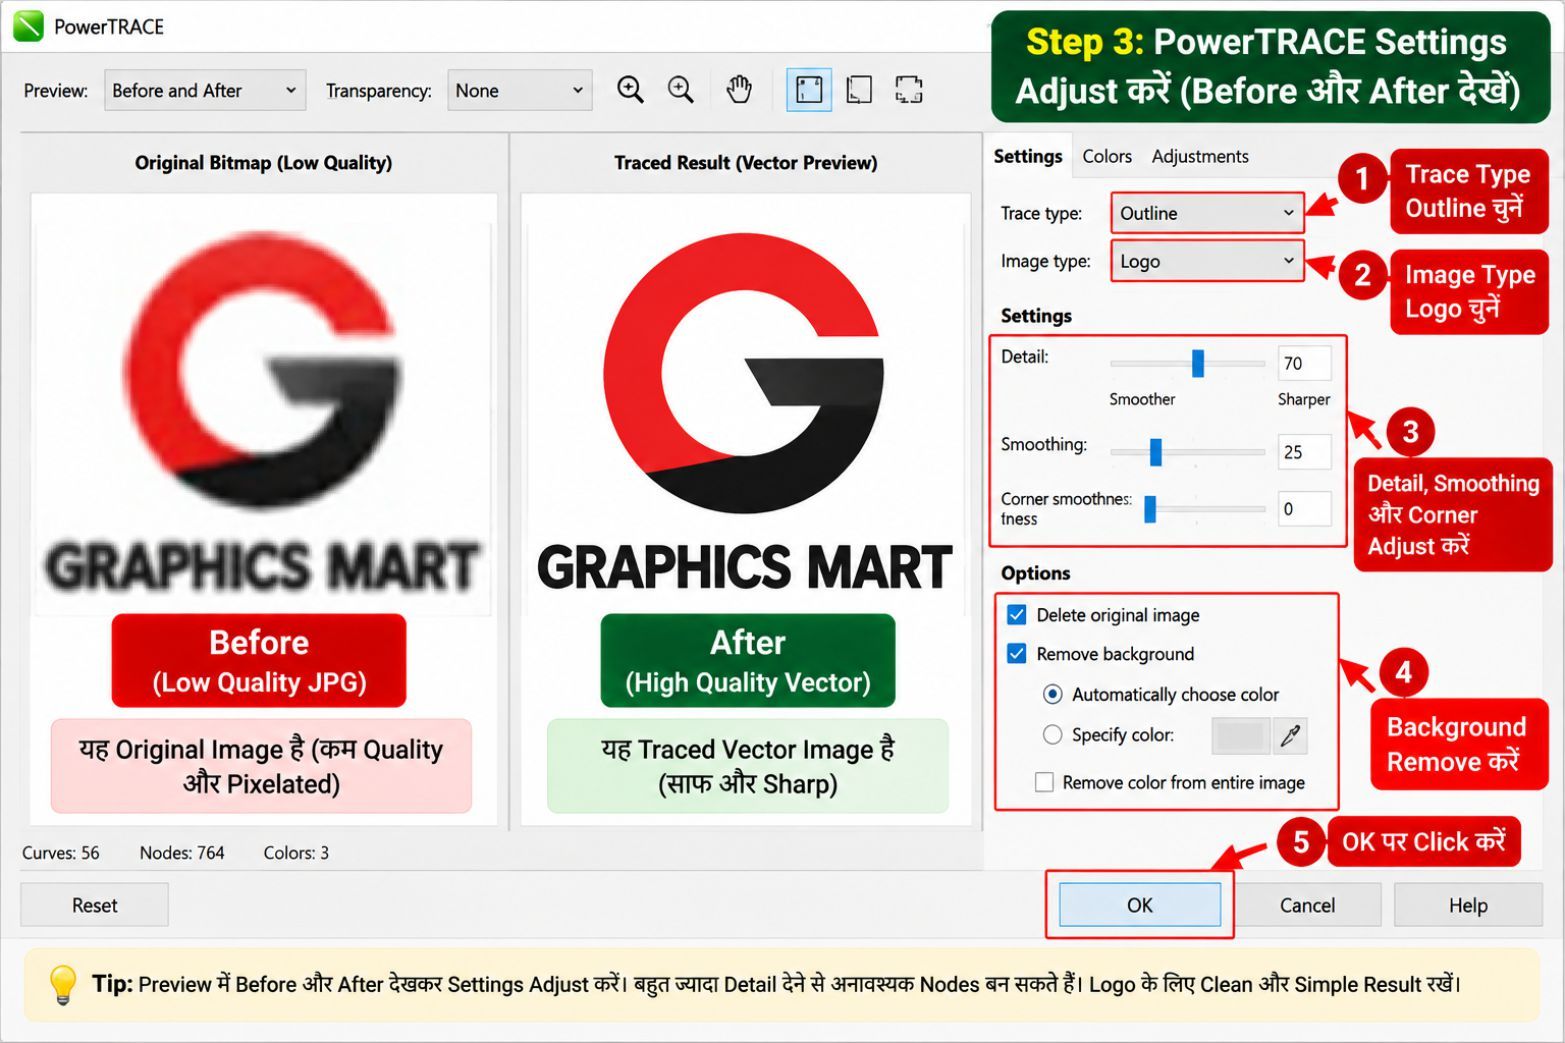Screen dimensions: 1565x1043
Task: Uncheck Delete original image
Action: [x=1017, y=615]
